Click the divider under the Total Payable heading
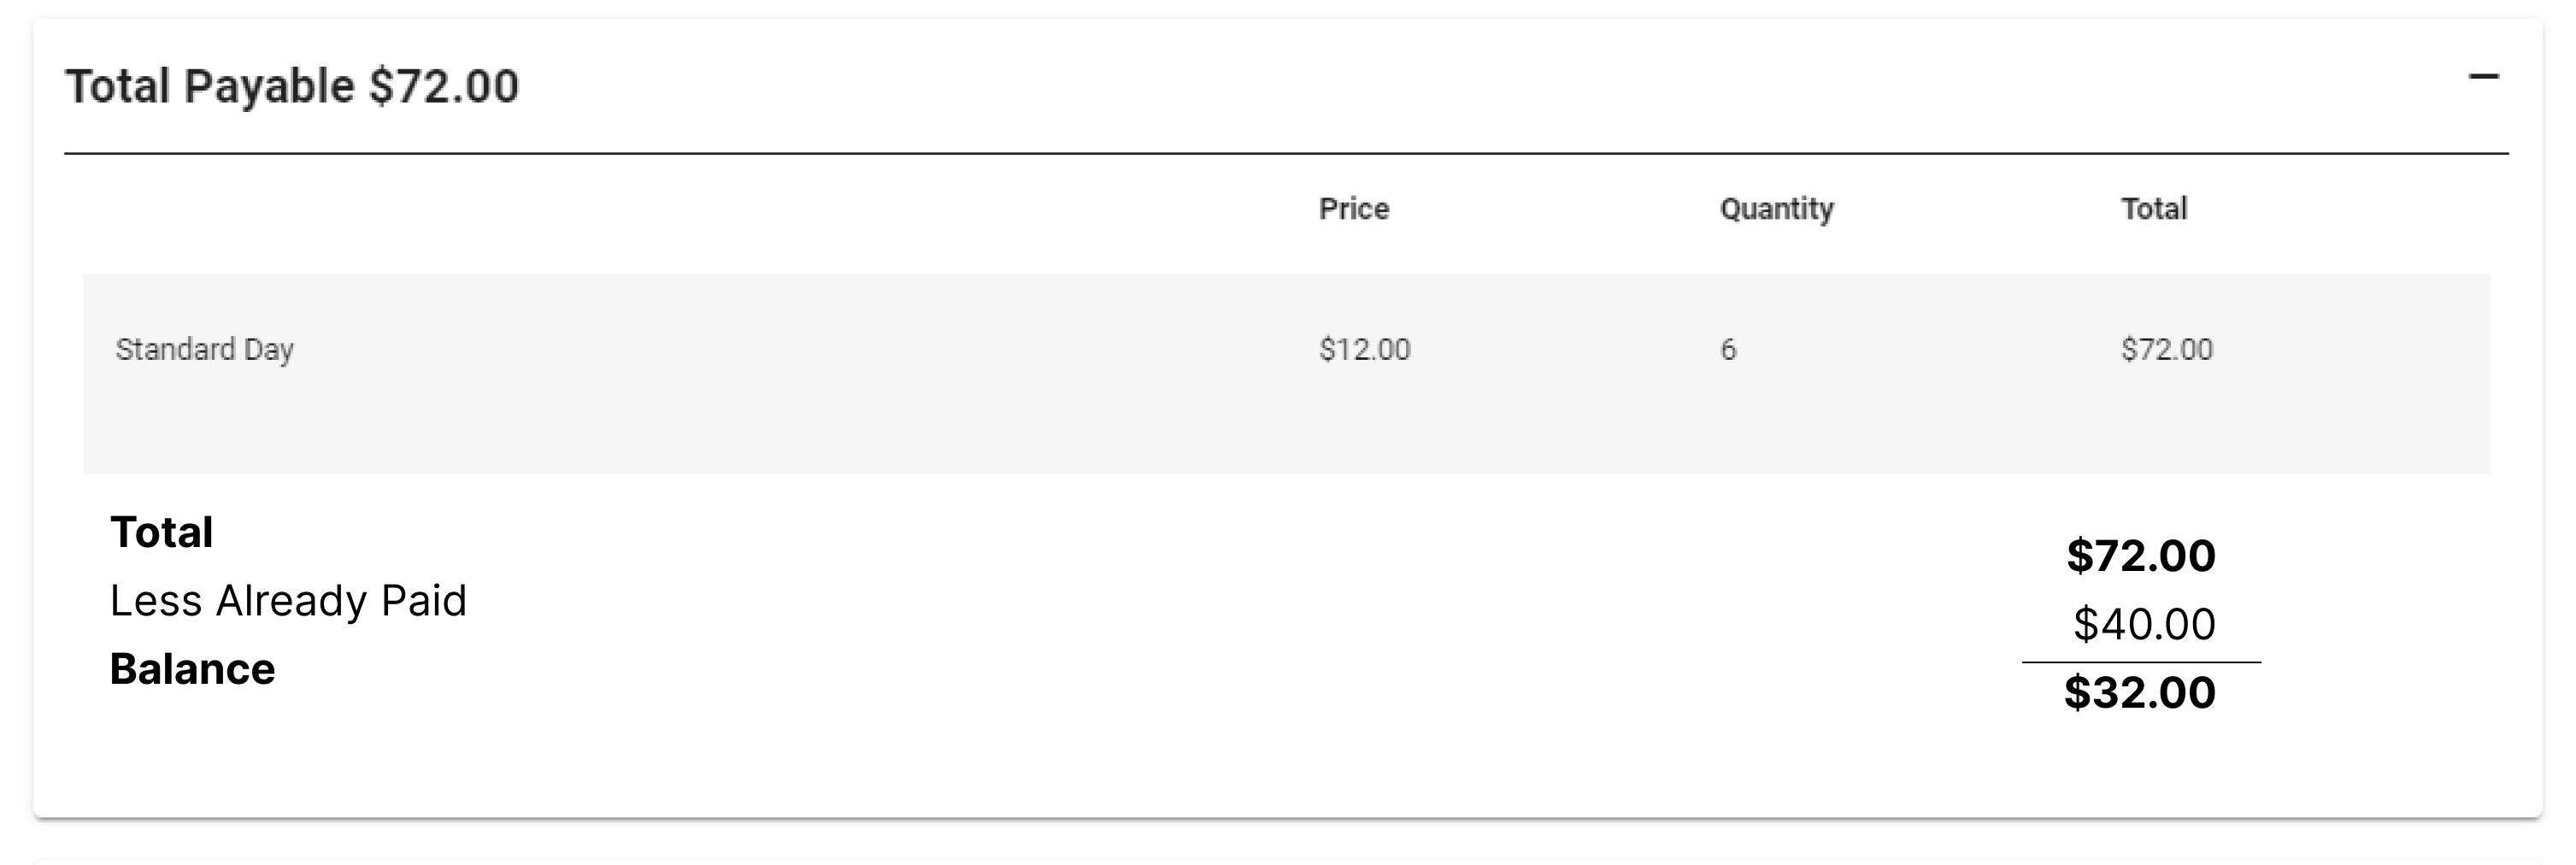The width and height of the screenshot is (2576, 865). tap(1286, 154)
